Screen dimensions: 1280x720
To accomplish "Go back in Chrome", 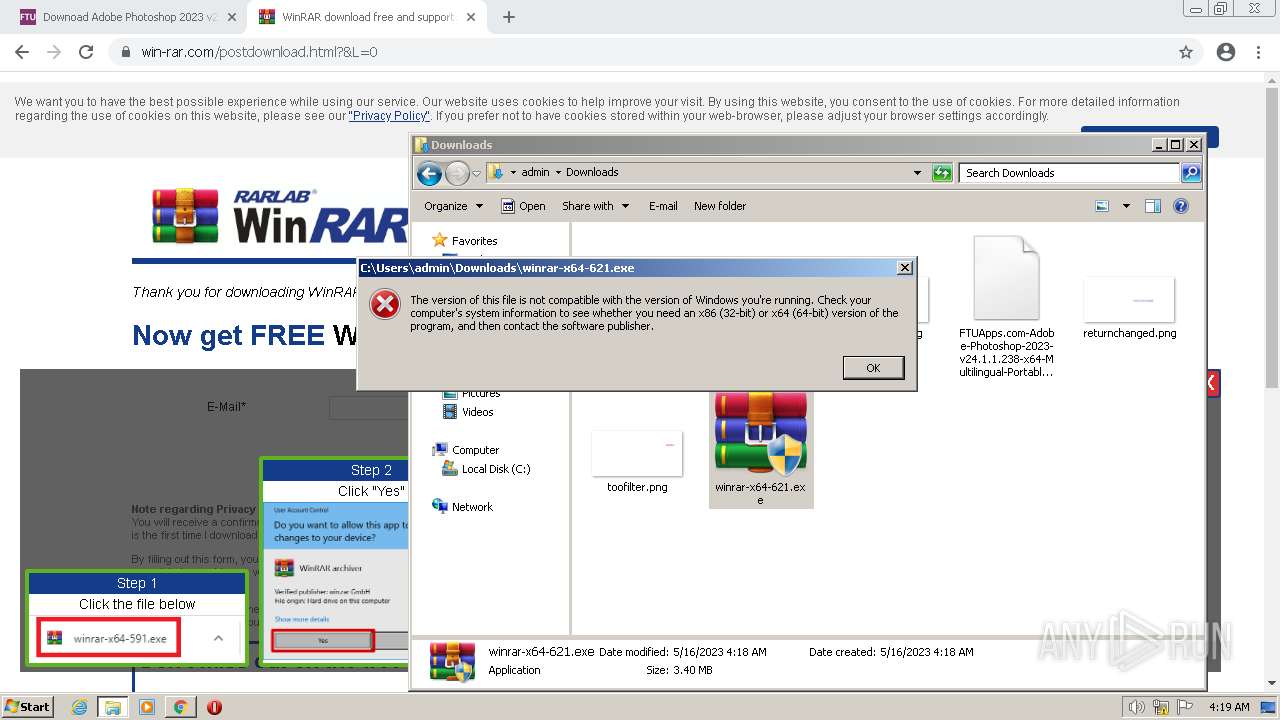I will [22, 52].
